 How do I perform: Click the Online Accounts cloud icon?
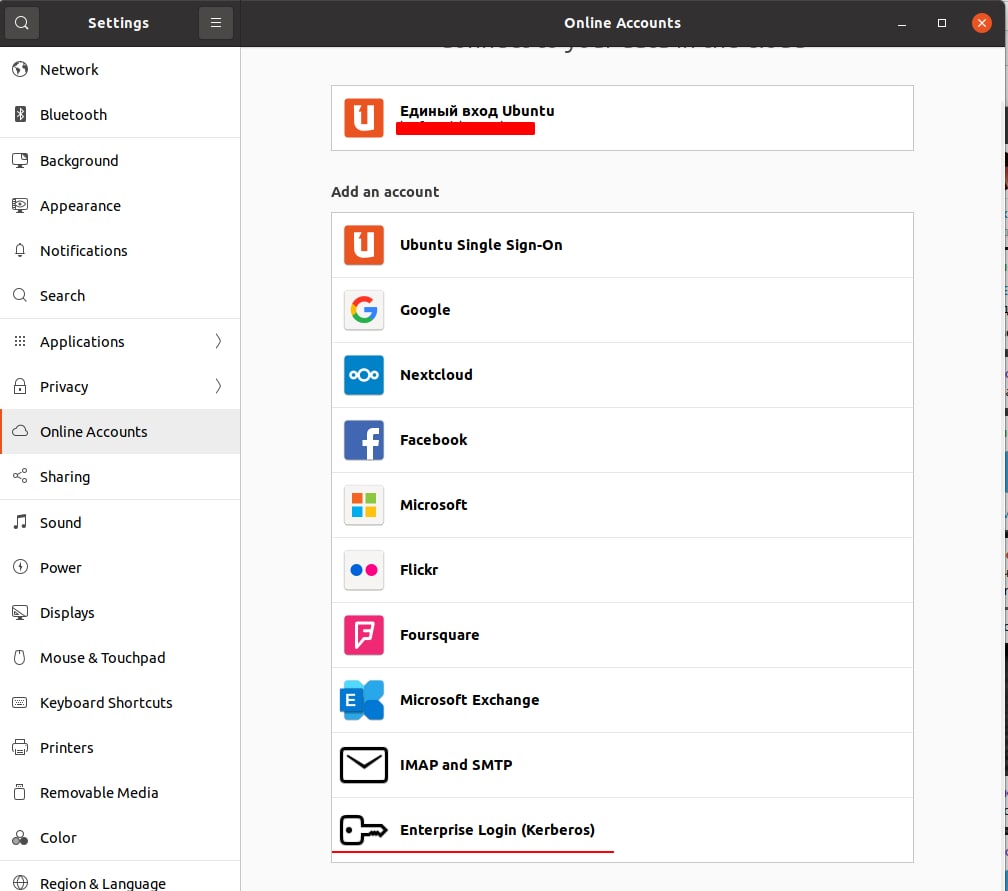(20, 431)
